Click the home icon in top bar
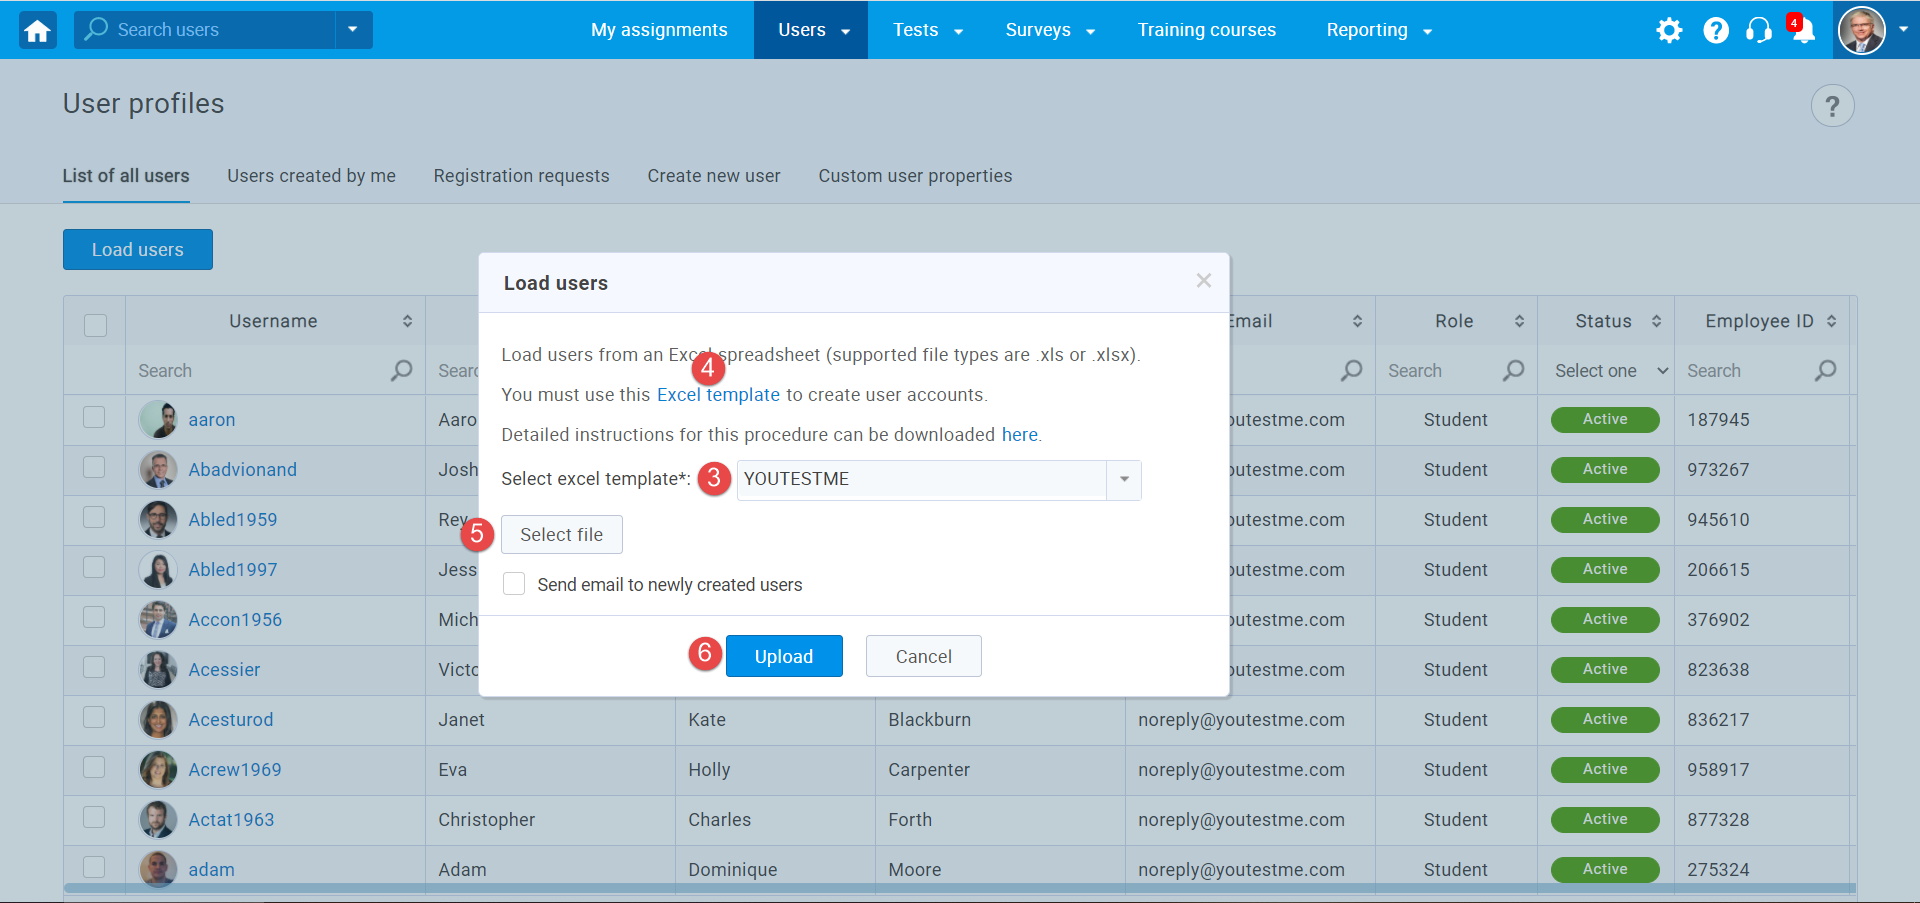The width and height of the screenshot is (1920, 903). click(x=37, y=31)
